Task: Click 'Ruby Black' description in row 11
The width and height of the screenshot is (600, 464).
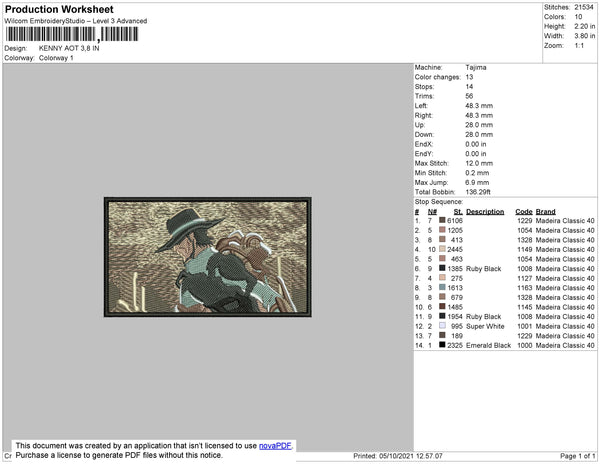Action: pos(484,316)
